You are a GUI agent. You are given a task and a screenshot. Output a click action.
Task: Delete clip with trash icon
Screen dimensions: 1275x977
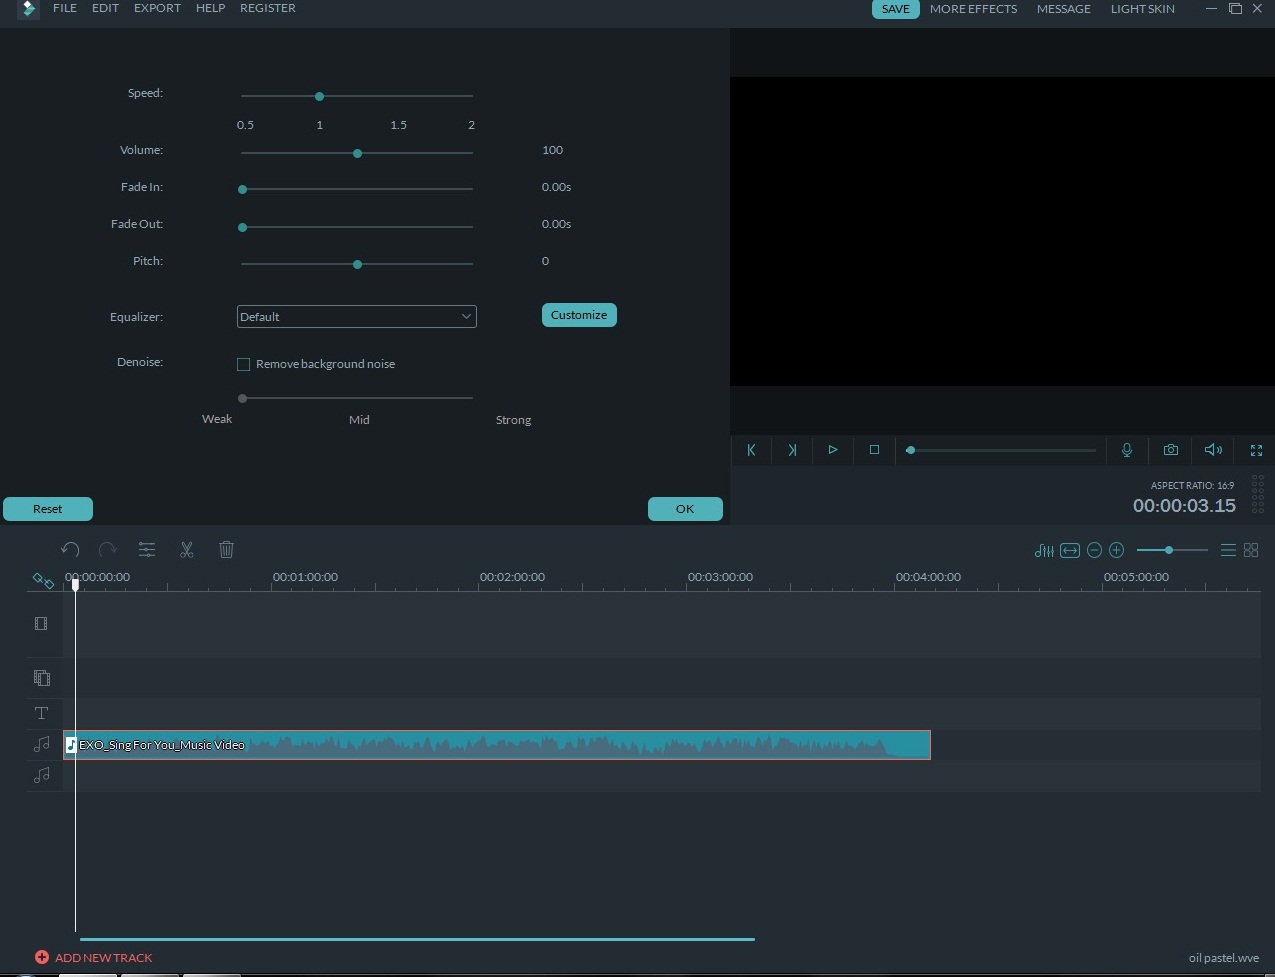coord(226,550)
